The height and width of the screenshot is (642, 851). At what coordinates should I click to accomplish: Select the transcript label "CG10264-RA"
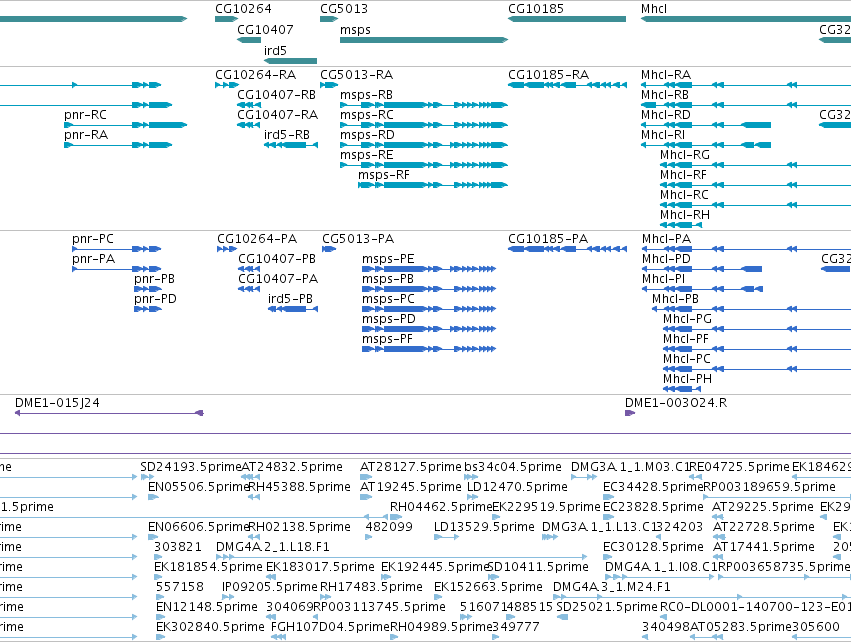[x=256, y=75]
